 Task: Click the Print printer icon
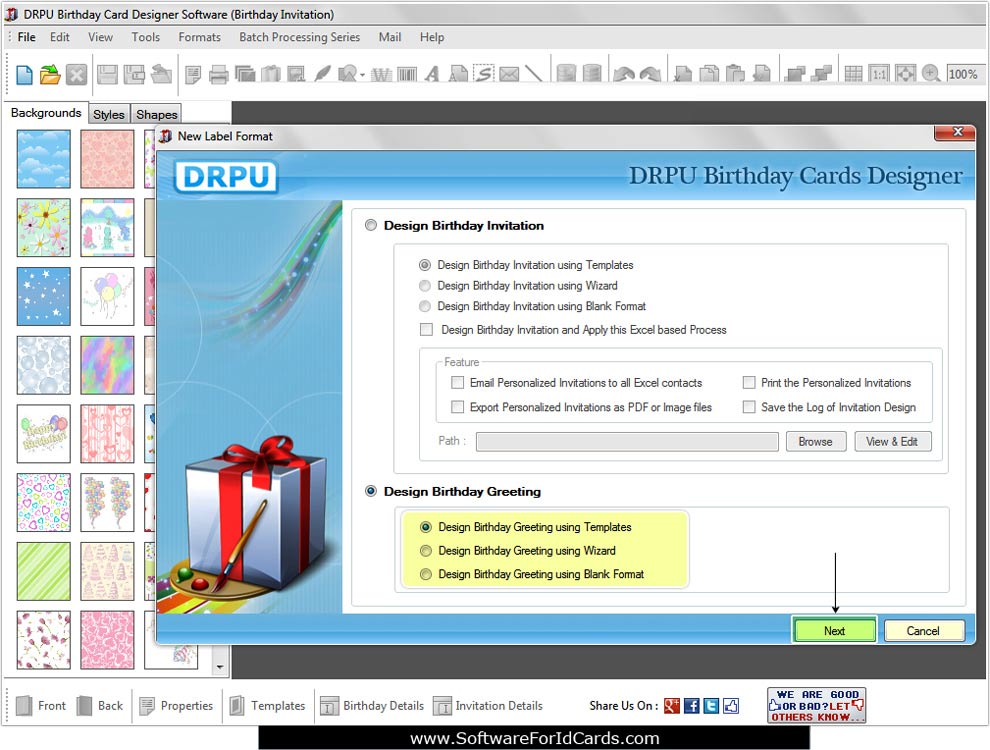[x=218, y=74]
